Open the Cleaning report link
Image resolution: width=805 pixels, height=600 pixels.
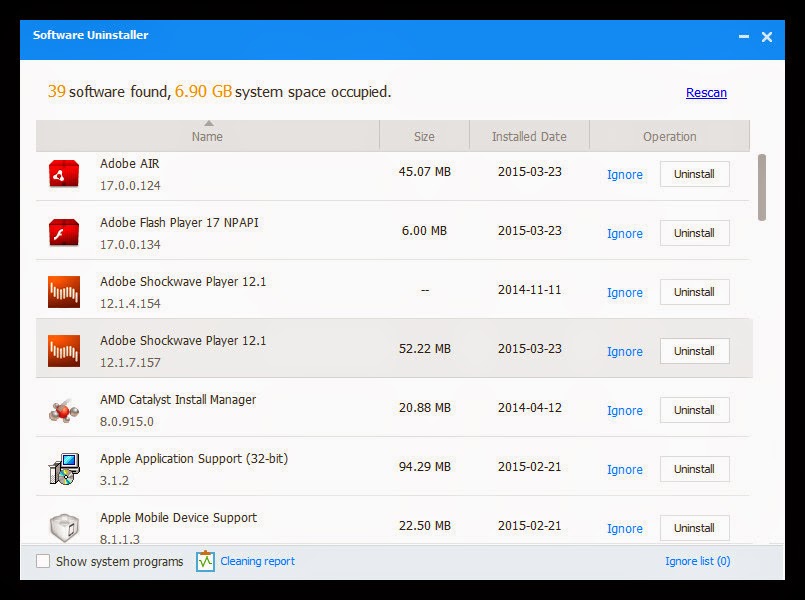[257, 561]
